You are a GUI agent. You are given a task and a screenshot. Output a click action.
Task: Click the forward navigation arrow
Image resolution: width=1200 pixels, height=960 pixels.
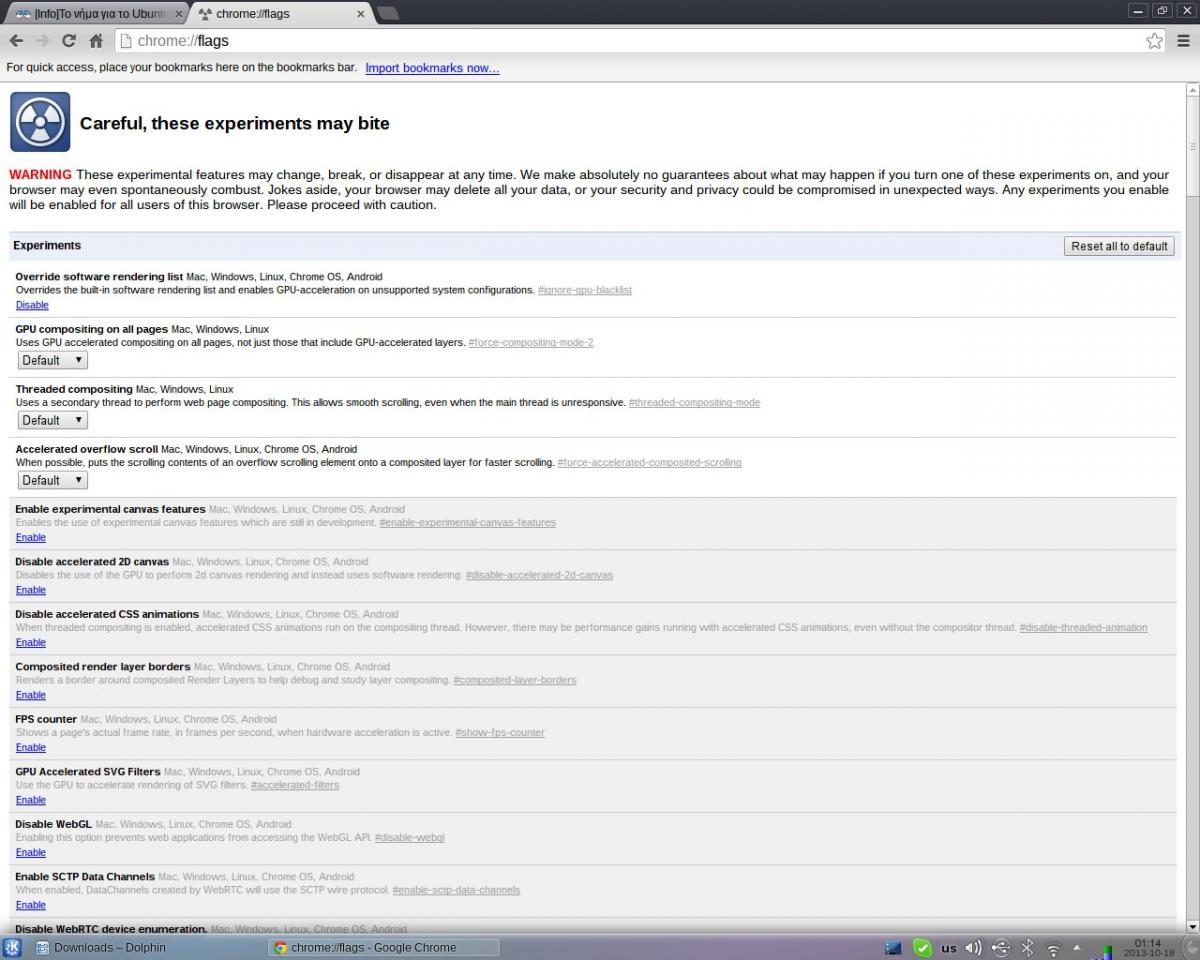click(x=42, y=41)
